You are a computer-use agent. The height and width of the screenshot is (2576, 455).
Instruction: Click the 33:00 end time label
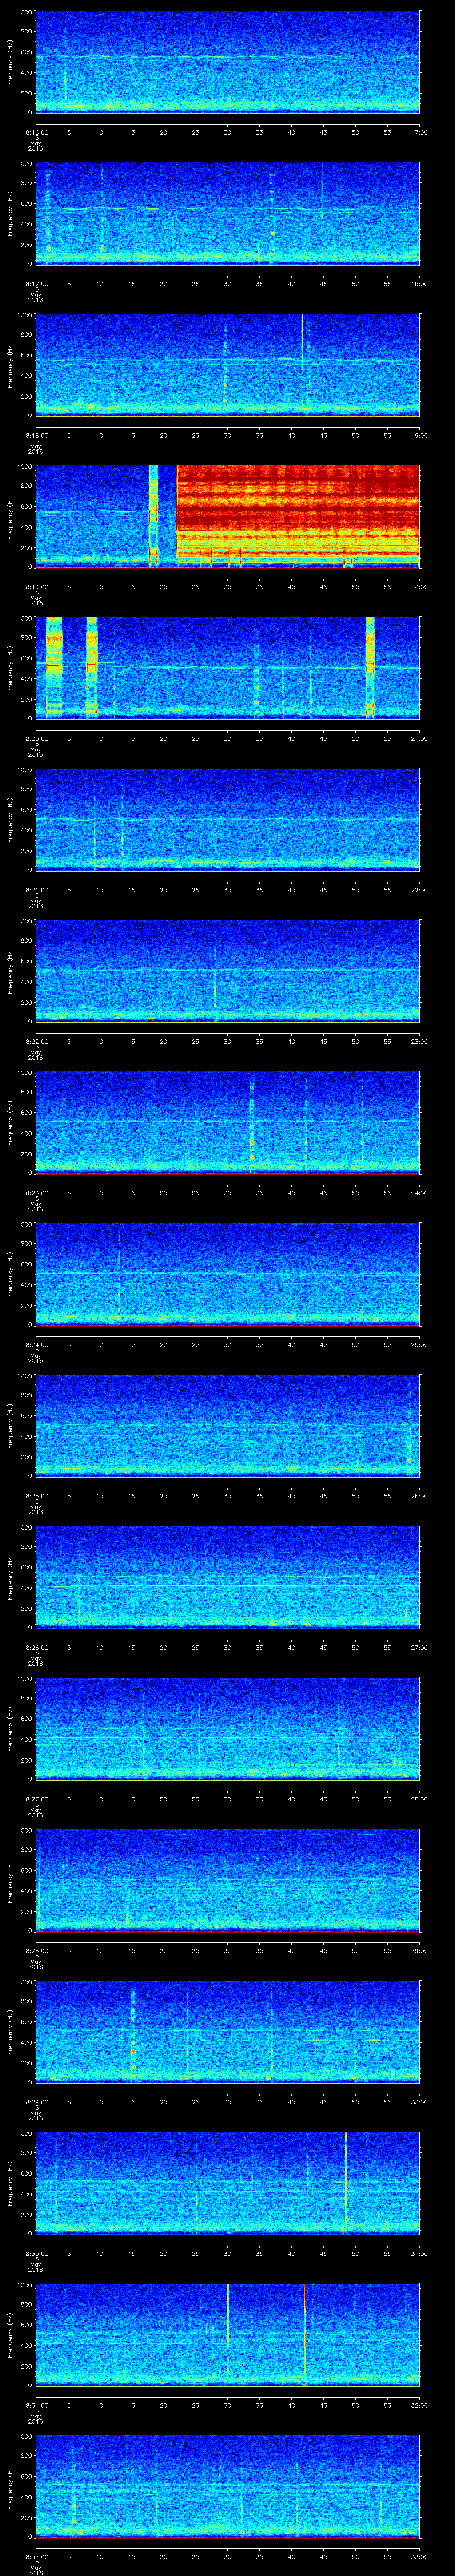tap(420, 2556)
